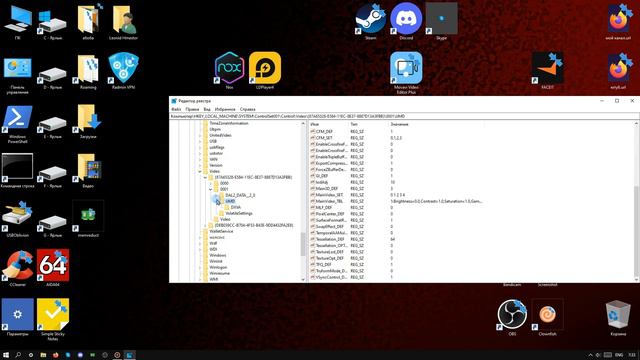Screen dimensions: 640x360
Task: Open the memreduct desktop shortcut
Action: click(x=88, y=216)
